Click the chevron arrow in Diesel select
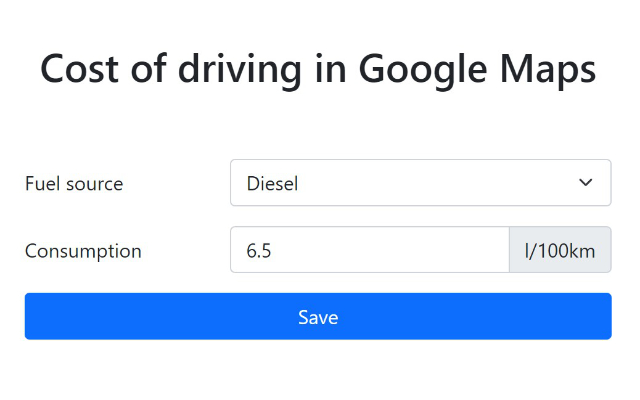Image resolution: width=640 pixels, height=400 pixels. [x=586, y=183]
